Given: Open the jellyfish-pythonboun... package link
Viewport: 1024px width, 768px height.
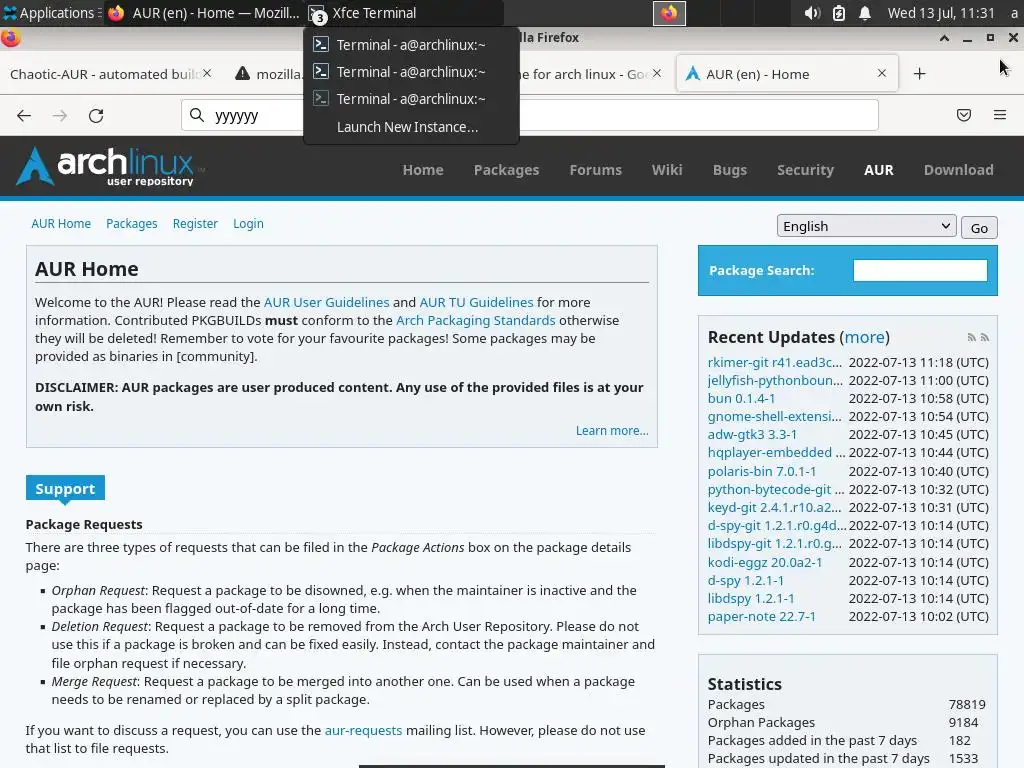Looking at the screenshot, I should coord(775,380).
